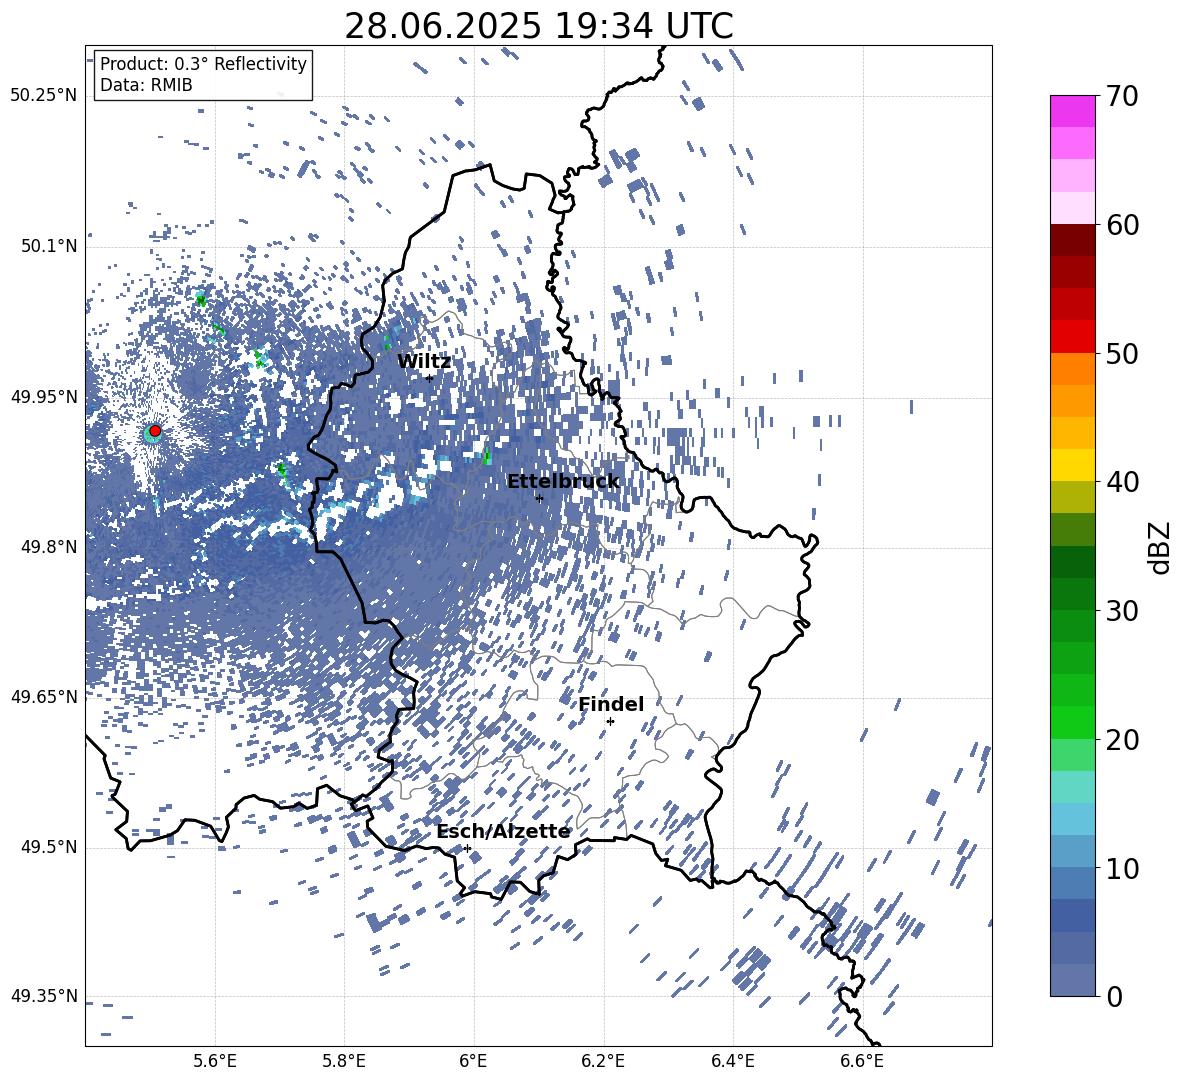1184x1081 pixels.
Task: Click the 40 tick on colorbar
Action: pyautogui.click(x=1122, y=482)
